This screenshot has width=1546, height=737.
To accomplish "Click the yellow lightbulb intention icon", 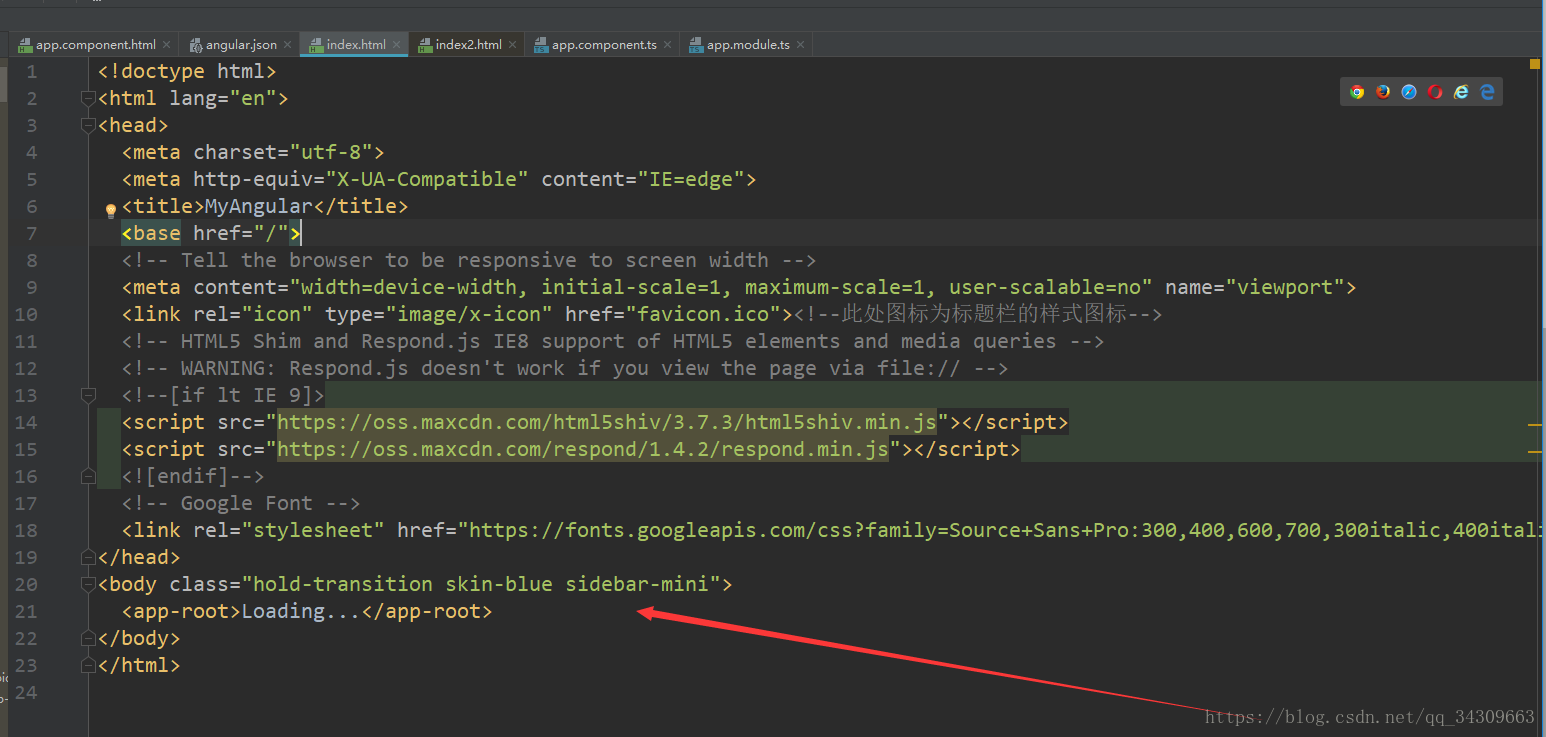I will coord(111,210).
